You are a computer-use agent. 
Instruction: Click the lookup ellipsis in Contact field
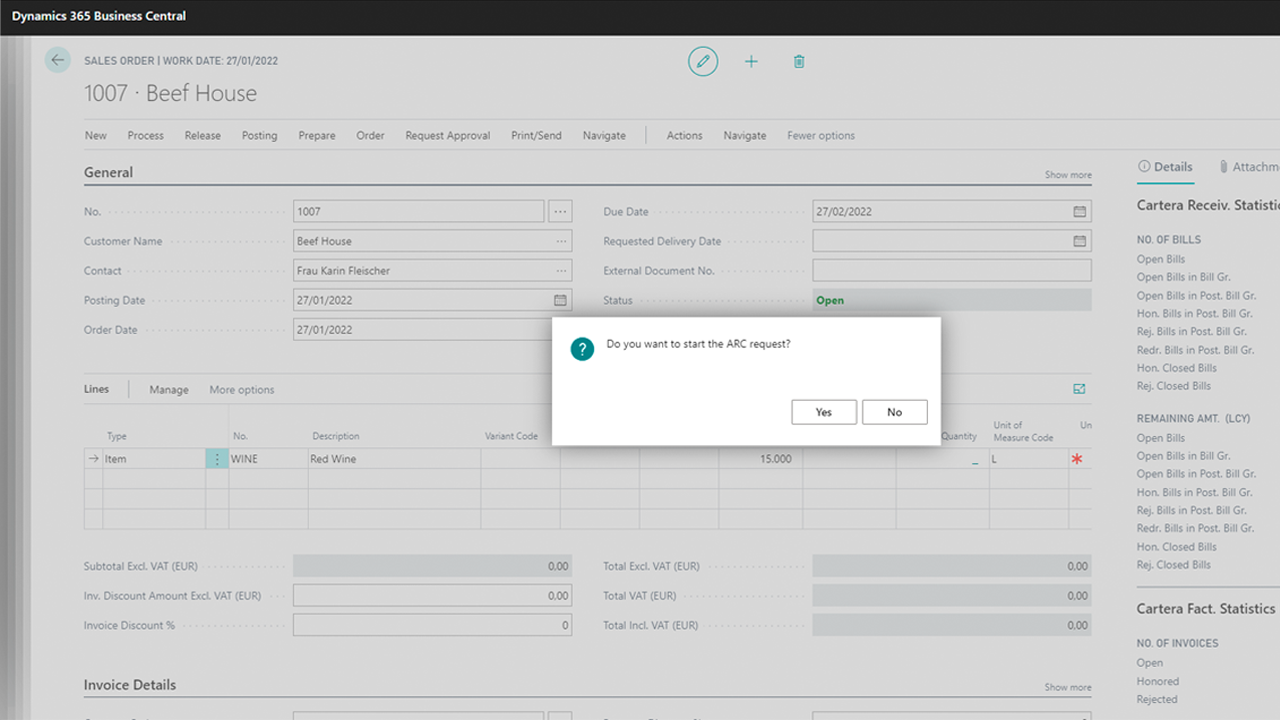point(562,271)
